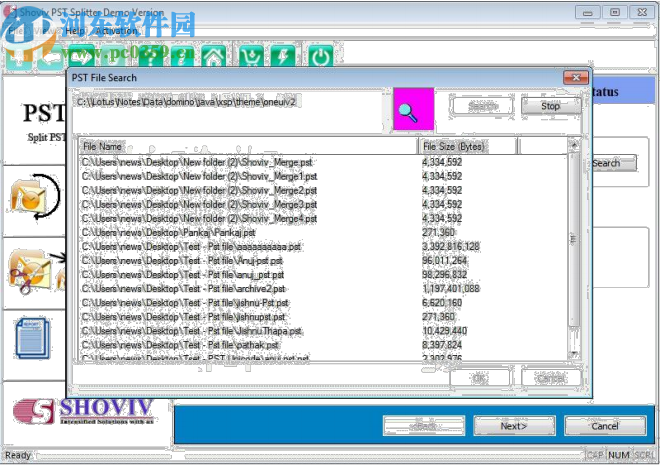Click the Outlook scissors split icon
Screen dimensions: 661x475
click(35, 271)
